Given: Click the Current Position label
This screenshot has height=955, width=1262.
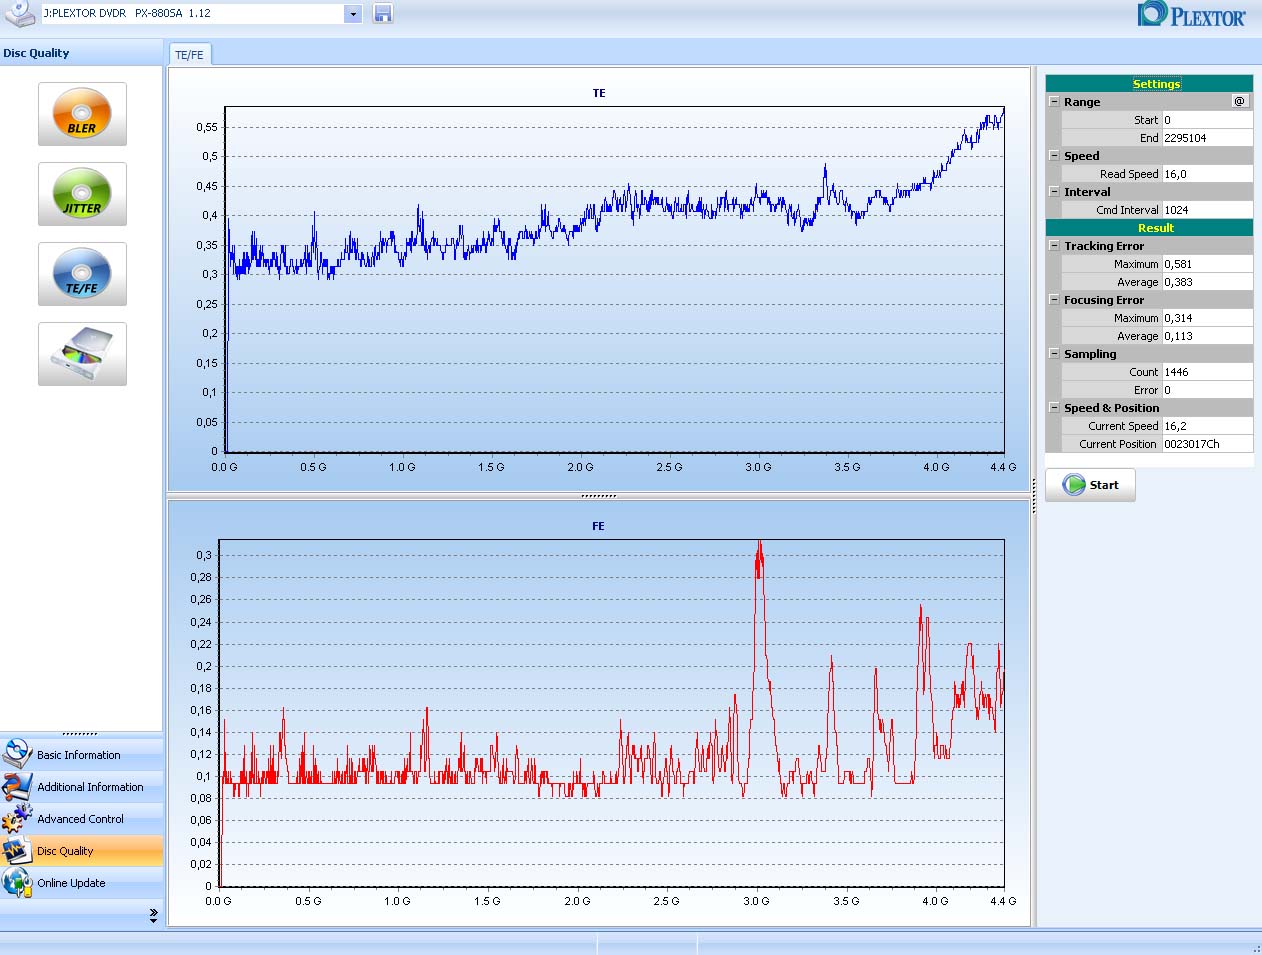Looking at the screenshot, I should [x=1118, y=444].
